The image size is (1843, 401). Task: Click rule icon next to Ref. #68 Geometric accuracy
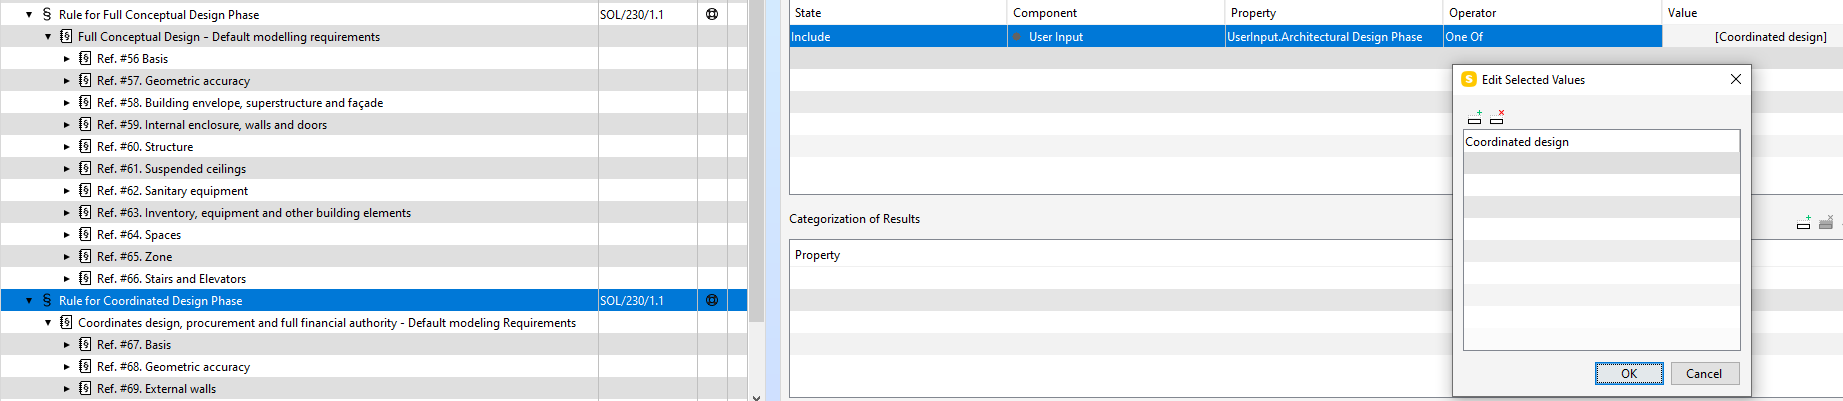point(85,366)
